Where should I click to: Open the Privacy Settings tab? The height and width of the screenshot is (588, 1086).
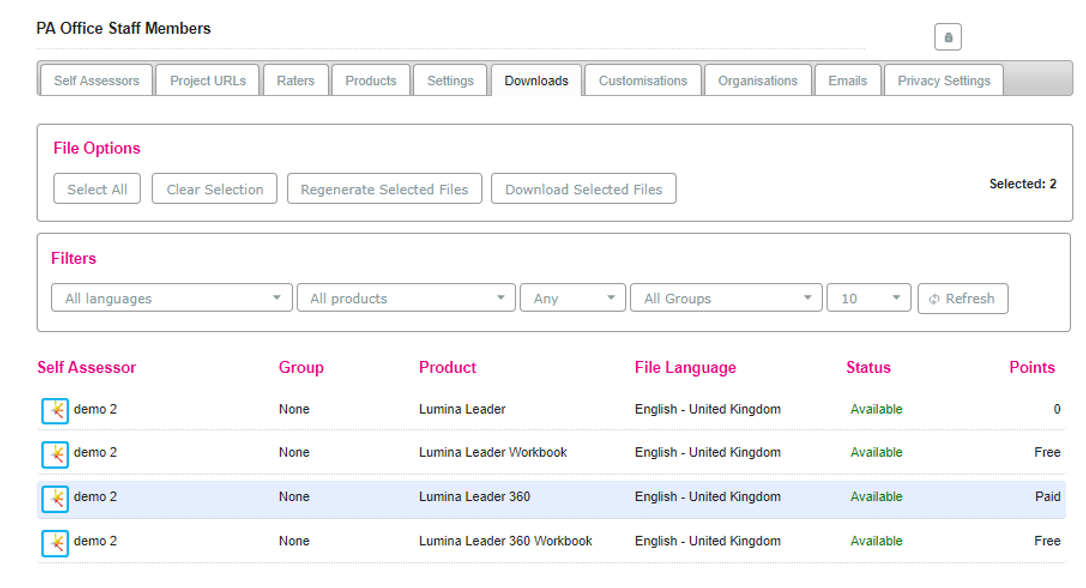click(944, 80)
